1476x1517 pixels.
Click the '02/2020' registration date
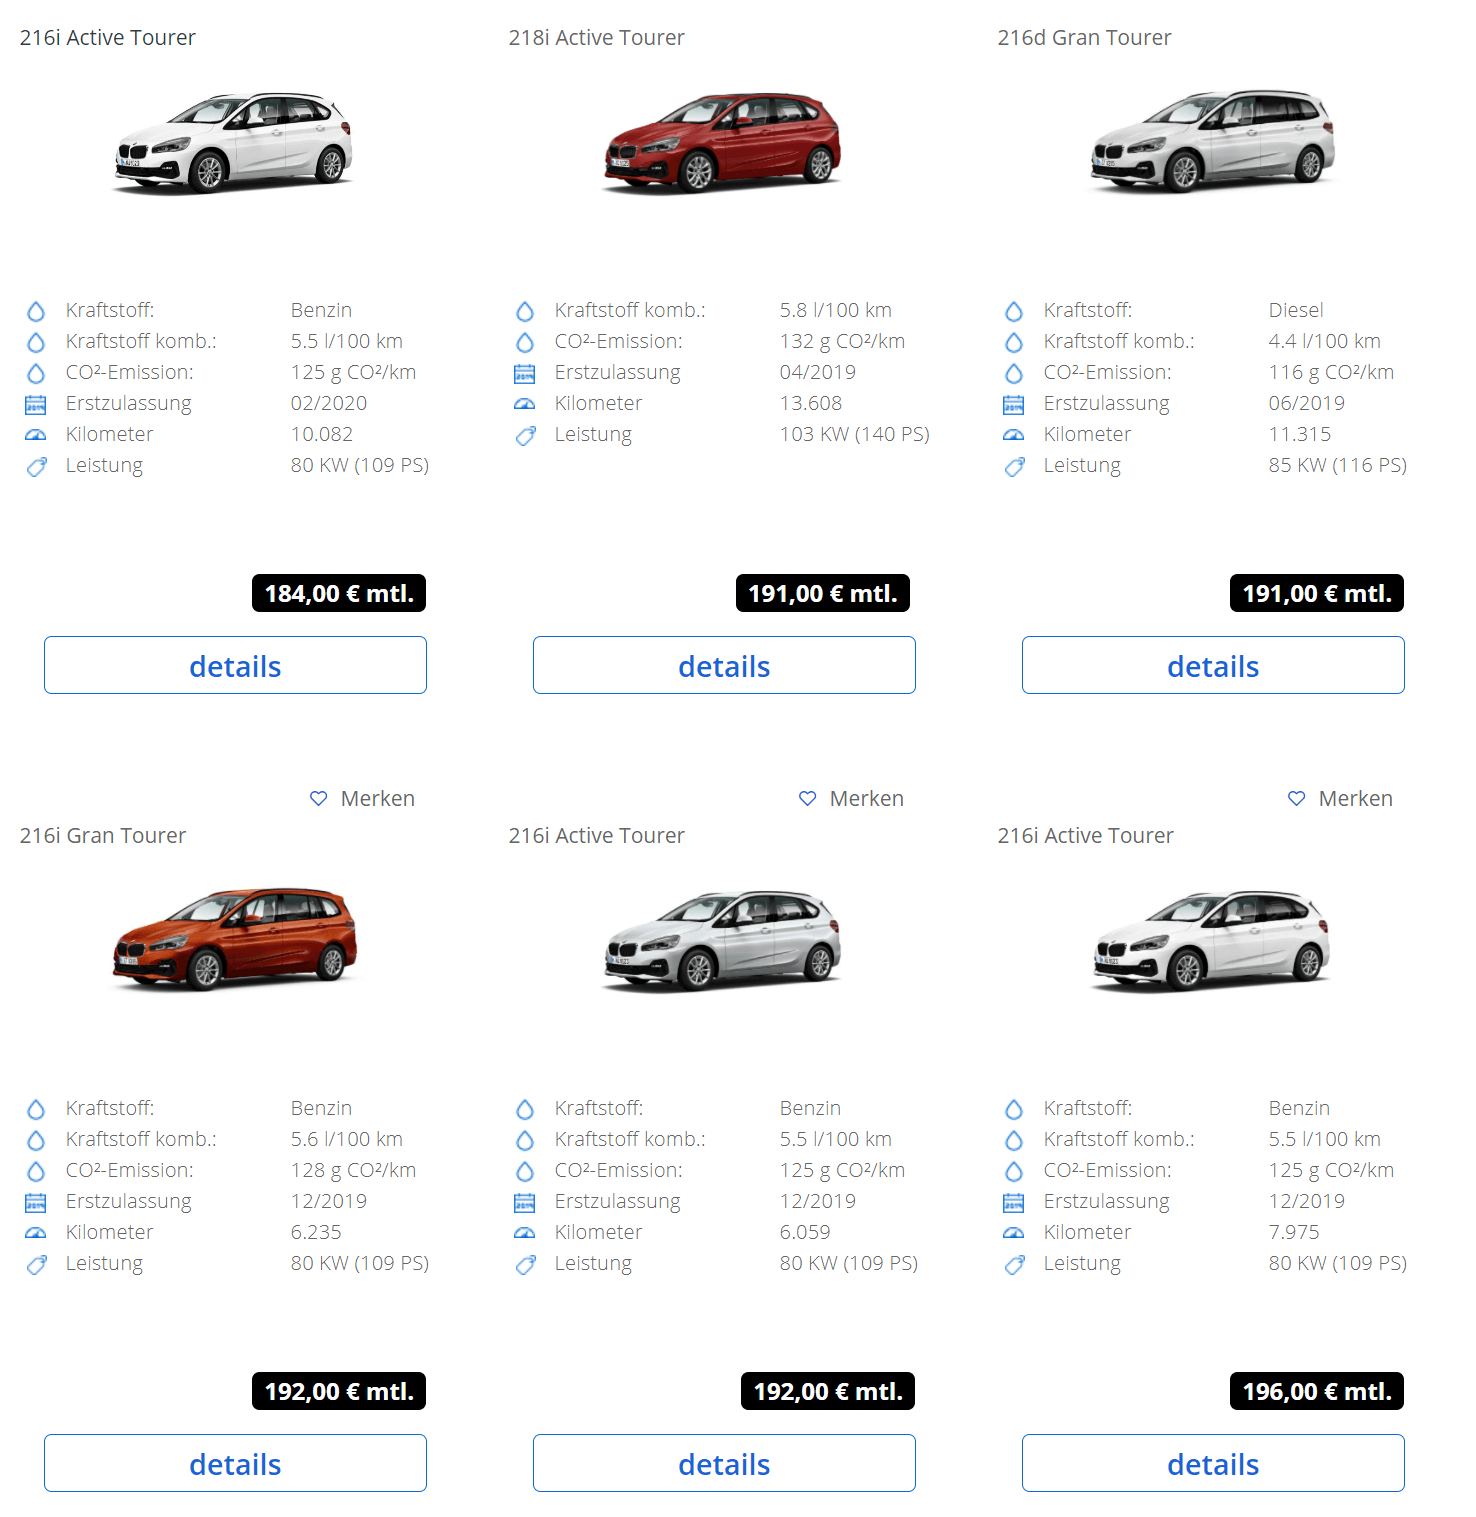coord(329,403)
